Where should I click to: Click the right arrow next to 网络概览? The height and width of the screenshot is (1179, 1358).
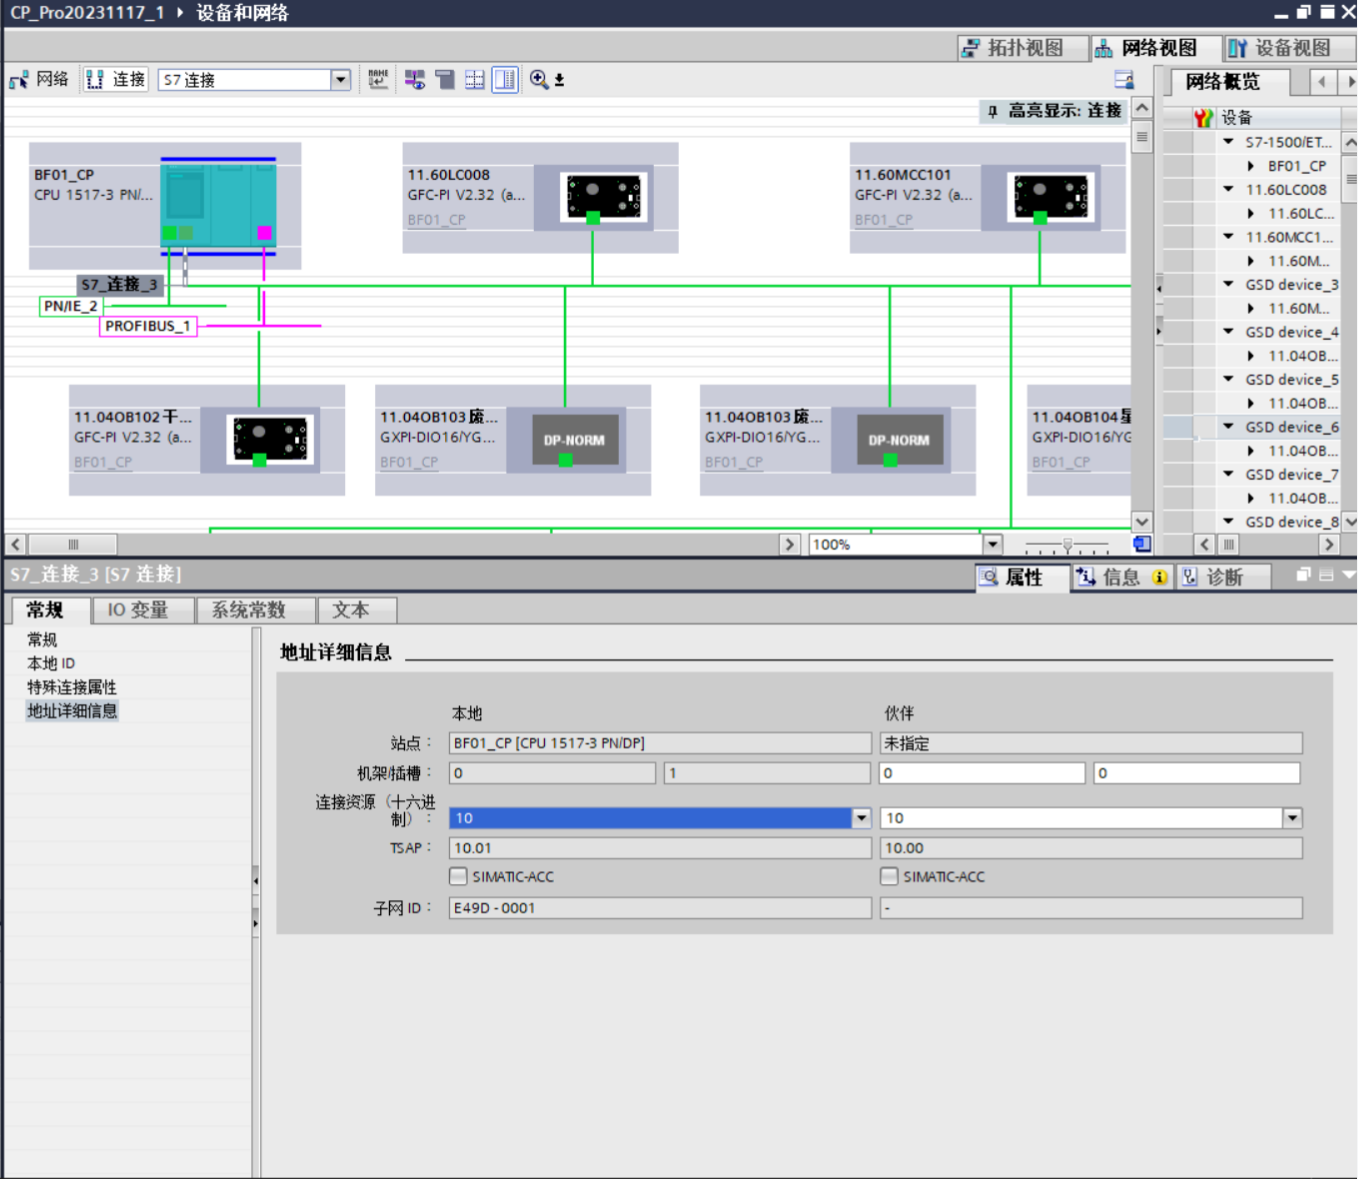[1350, 82]
